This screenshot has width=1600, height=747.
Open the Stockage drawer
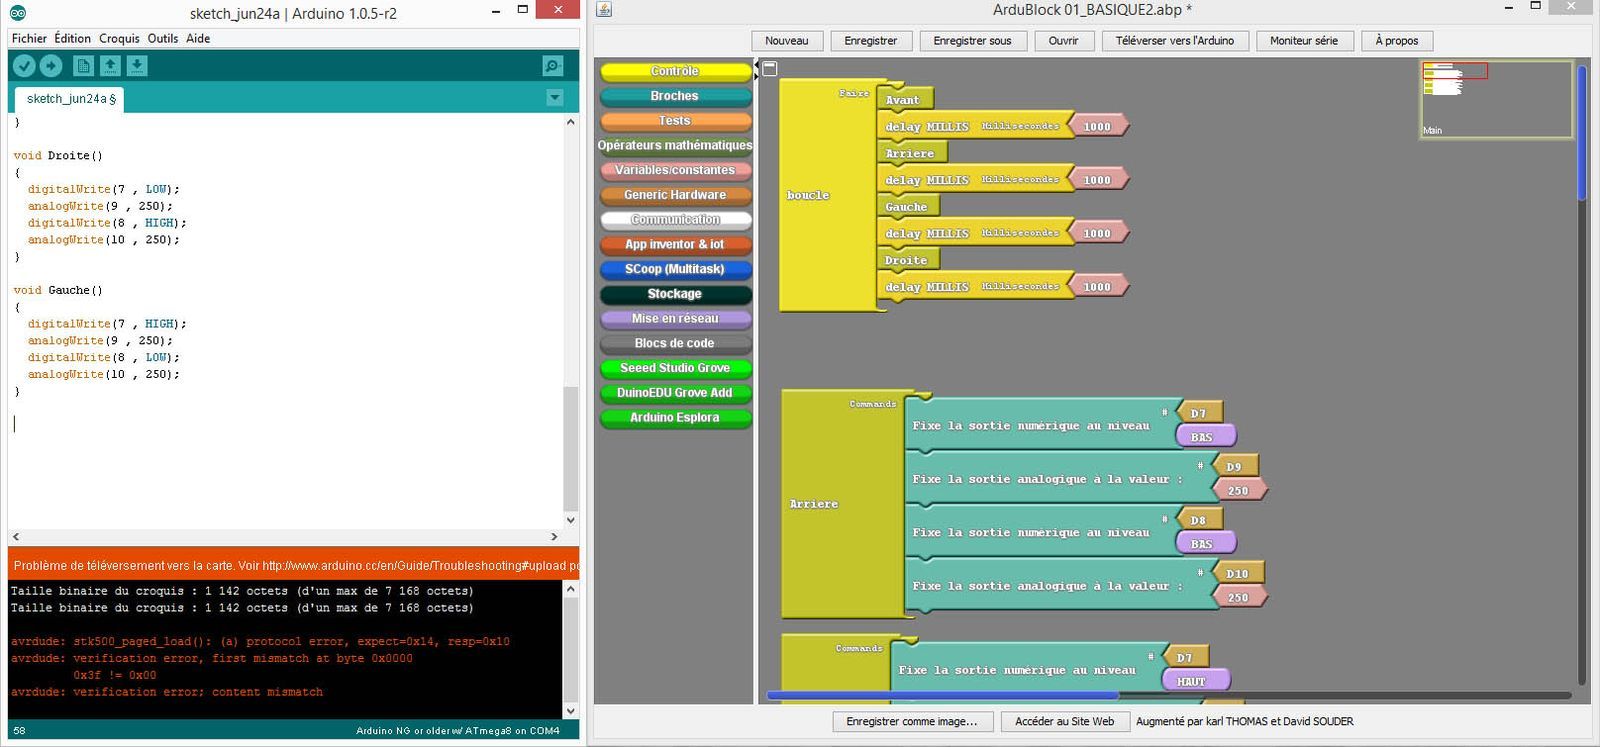(675, 294)
